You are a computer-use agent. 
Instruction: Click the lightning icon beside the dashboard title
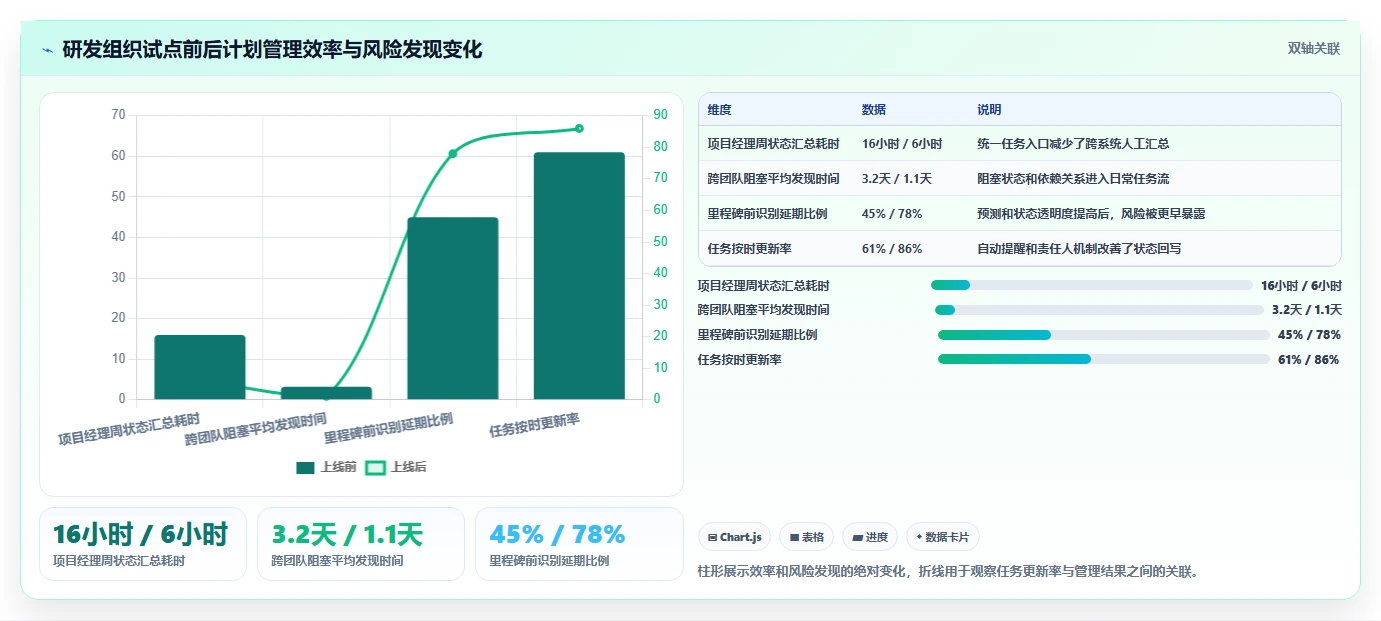point(47,50)
